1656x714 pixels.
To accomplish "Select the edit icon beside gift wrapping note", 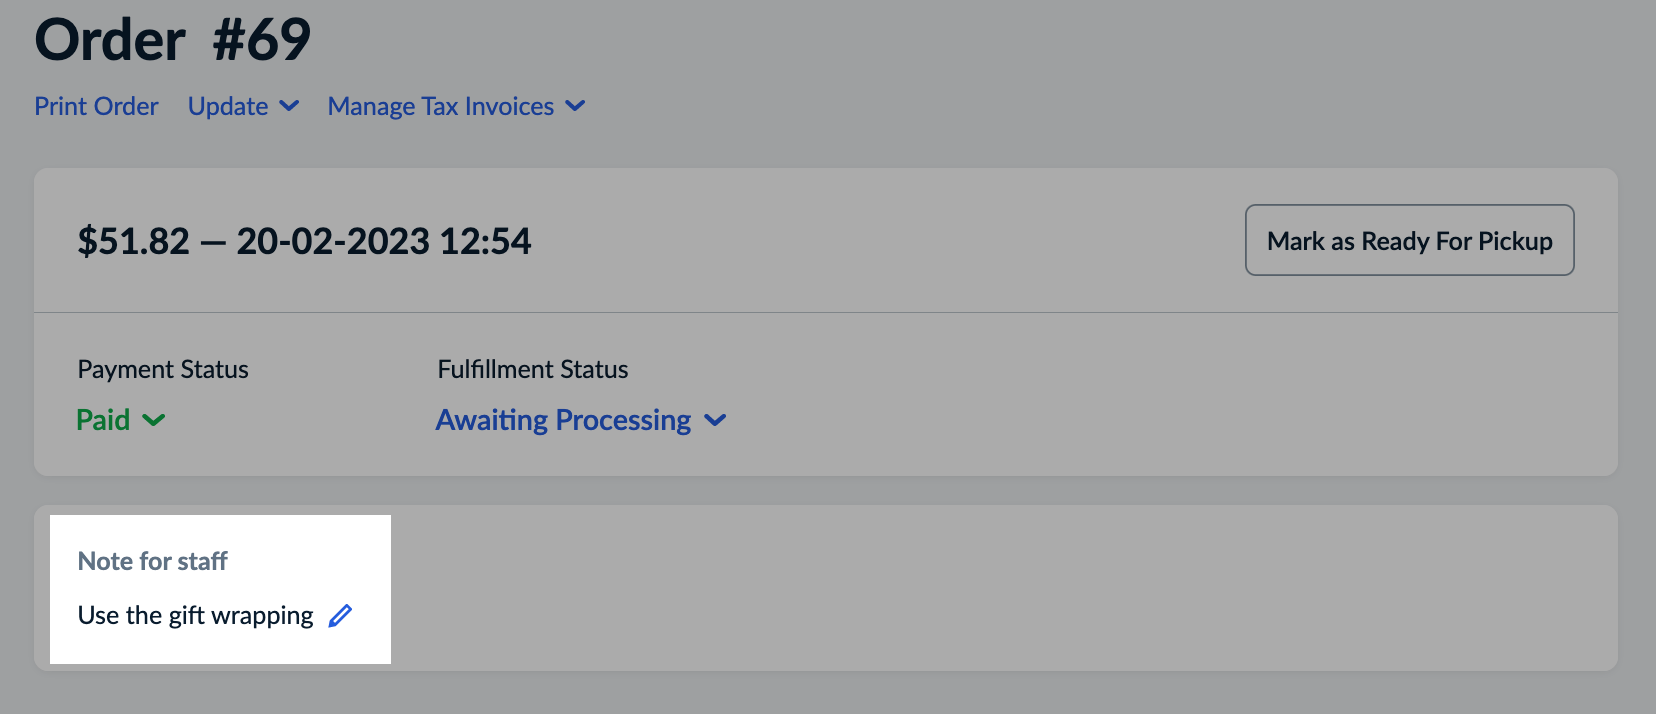I will pyautogui.click(x=340, y=615).
